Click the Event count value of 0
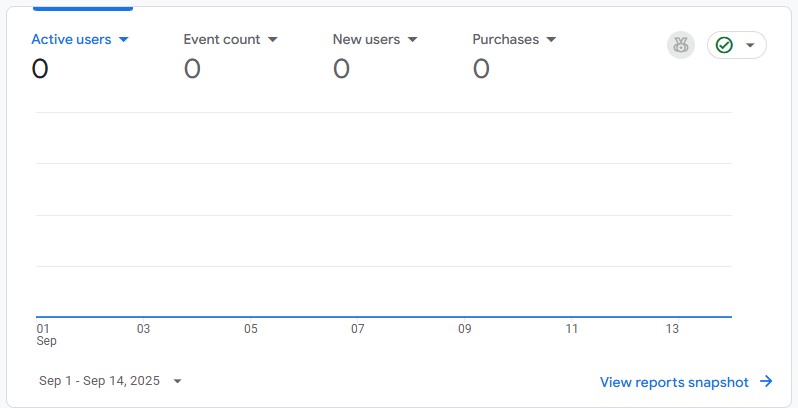Screen dimensions: 798x408 pyautogui.click(x=192, y=69)
